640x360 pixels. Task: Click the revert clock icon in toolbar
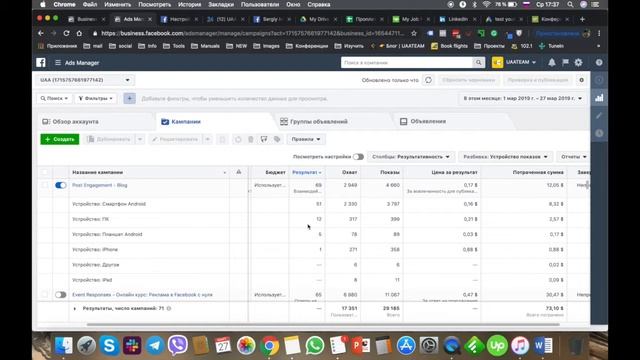238,139
